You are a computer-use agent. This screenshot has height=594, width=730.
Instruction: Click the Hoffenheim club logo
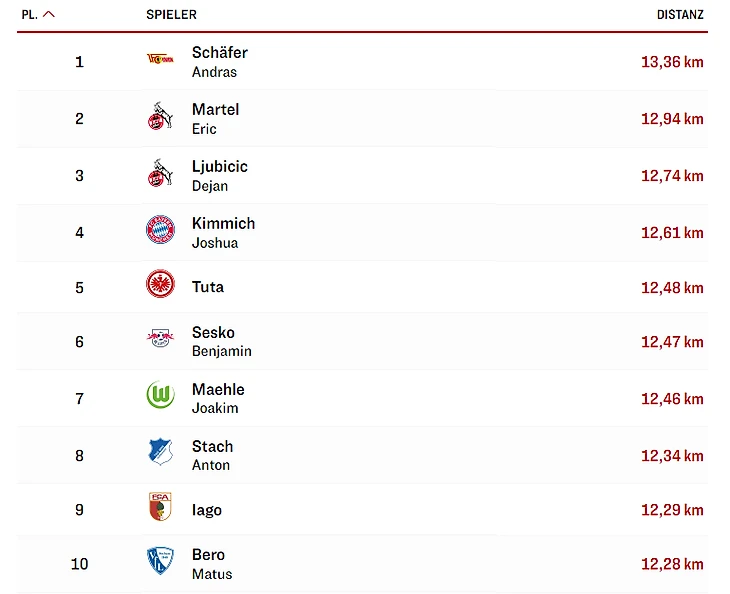[160, 455]
